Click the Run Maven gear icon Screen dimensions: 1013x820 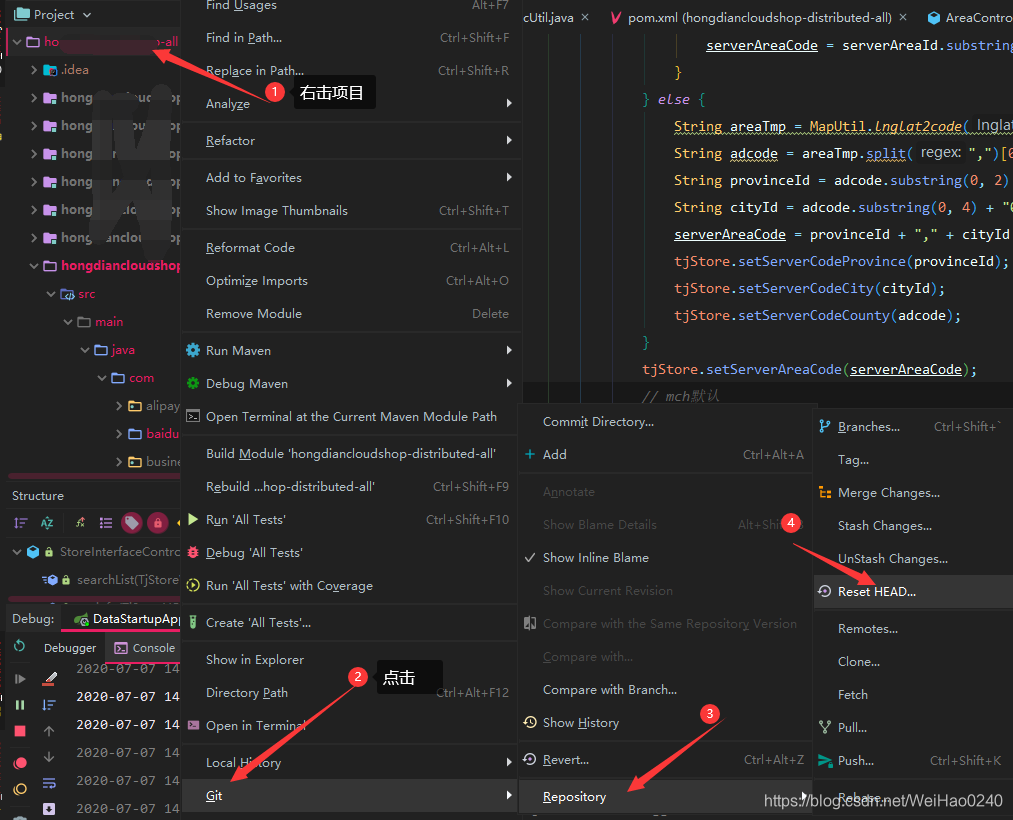point(193,350)
